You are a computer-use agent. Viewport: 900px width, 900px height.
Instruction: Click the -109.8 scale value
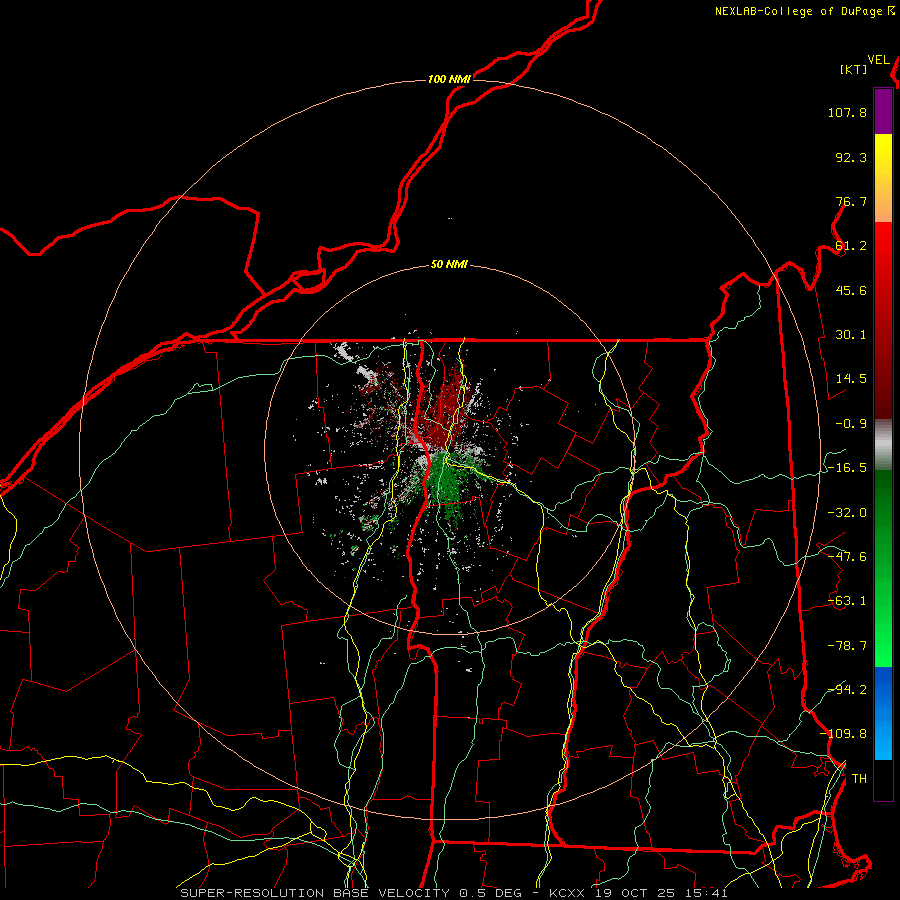coord(843,734)
